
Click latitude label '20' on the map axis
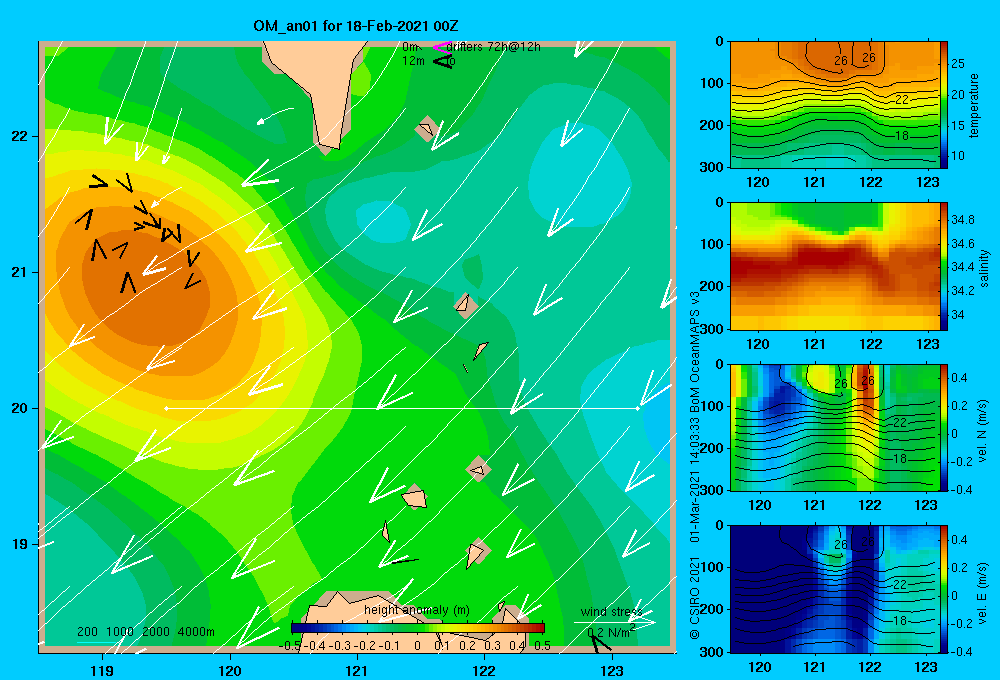[x=20, y=408]
